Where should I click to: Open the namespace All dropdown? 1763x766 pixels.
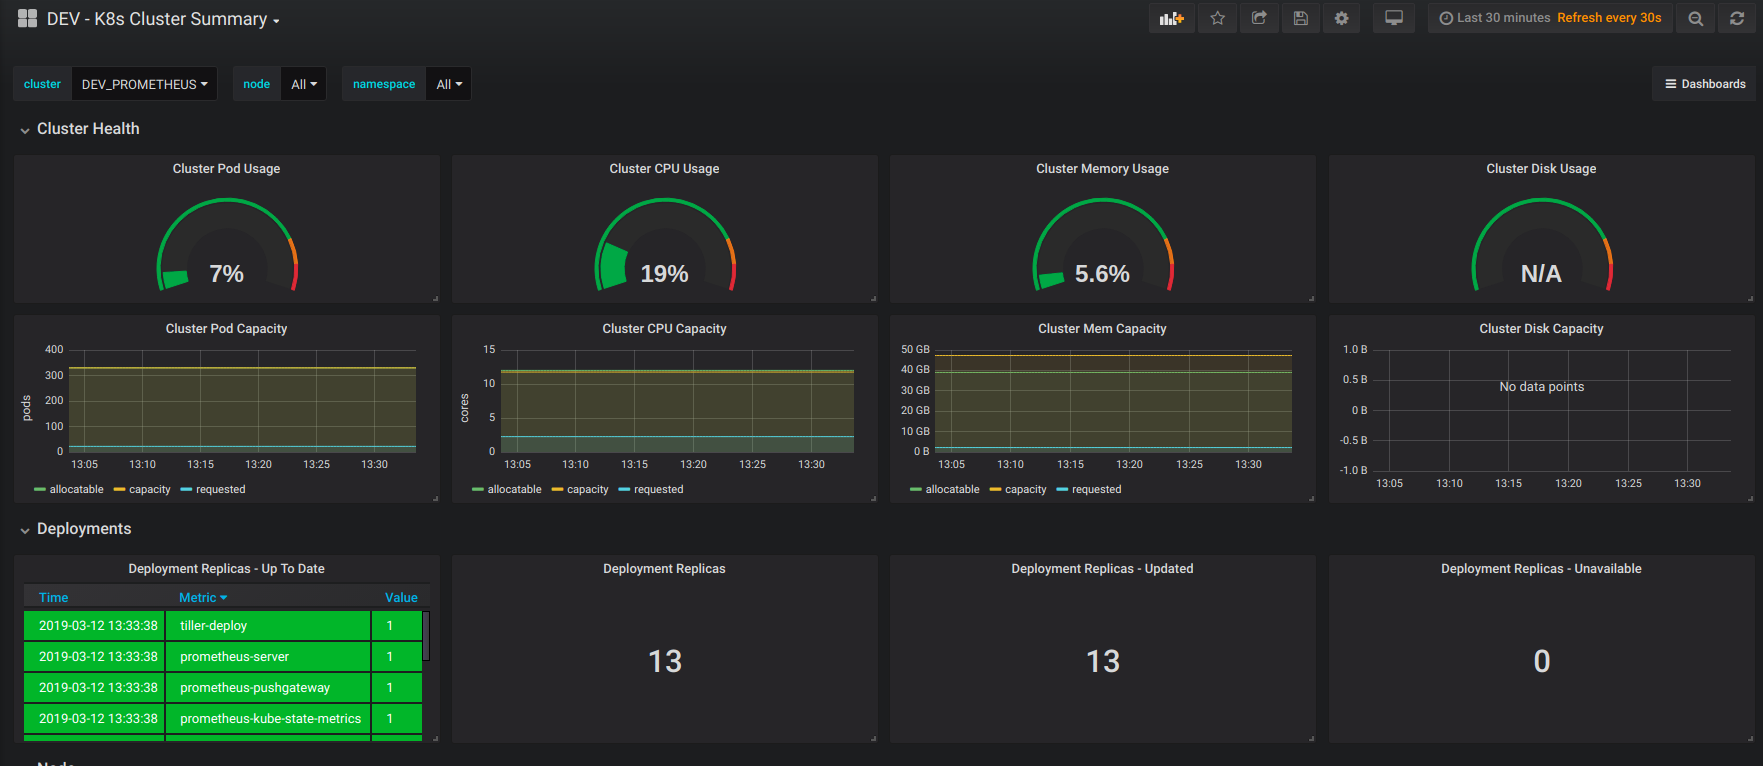[x=448, y=84]
